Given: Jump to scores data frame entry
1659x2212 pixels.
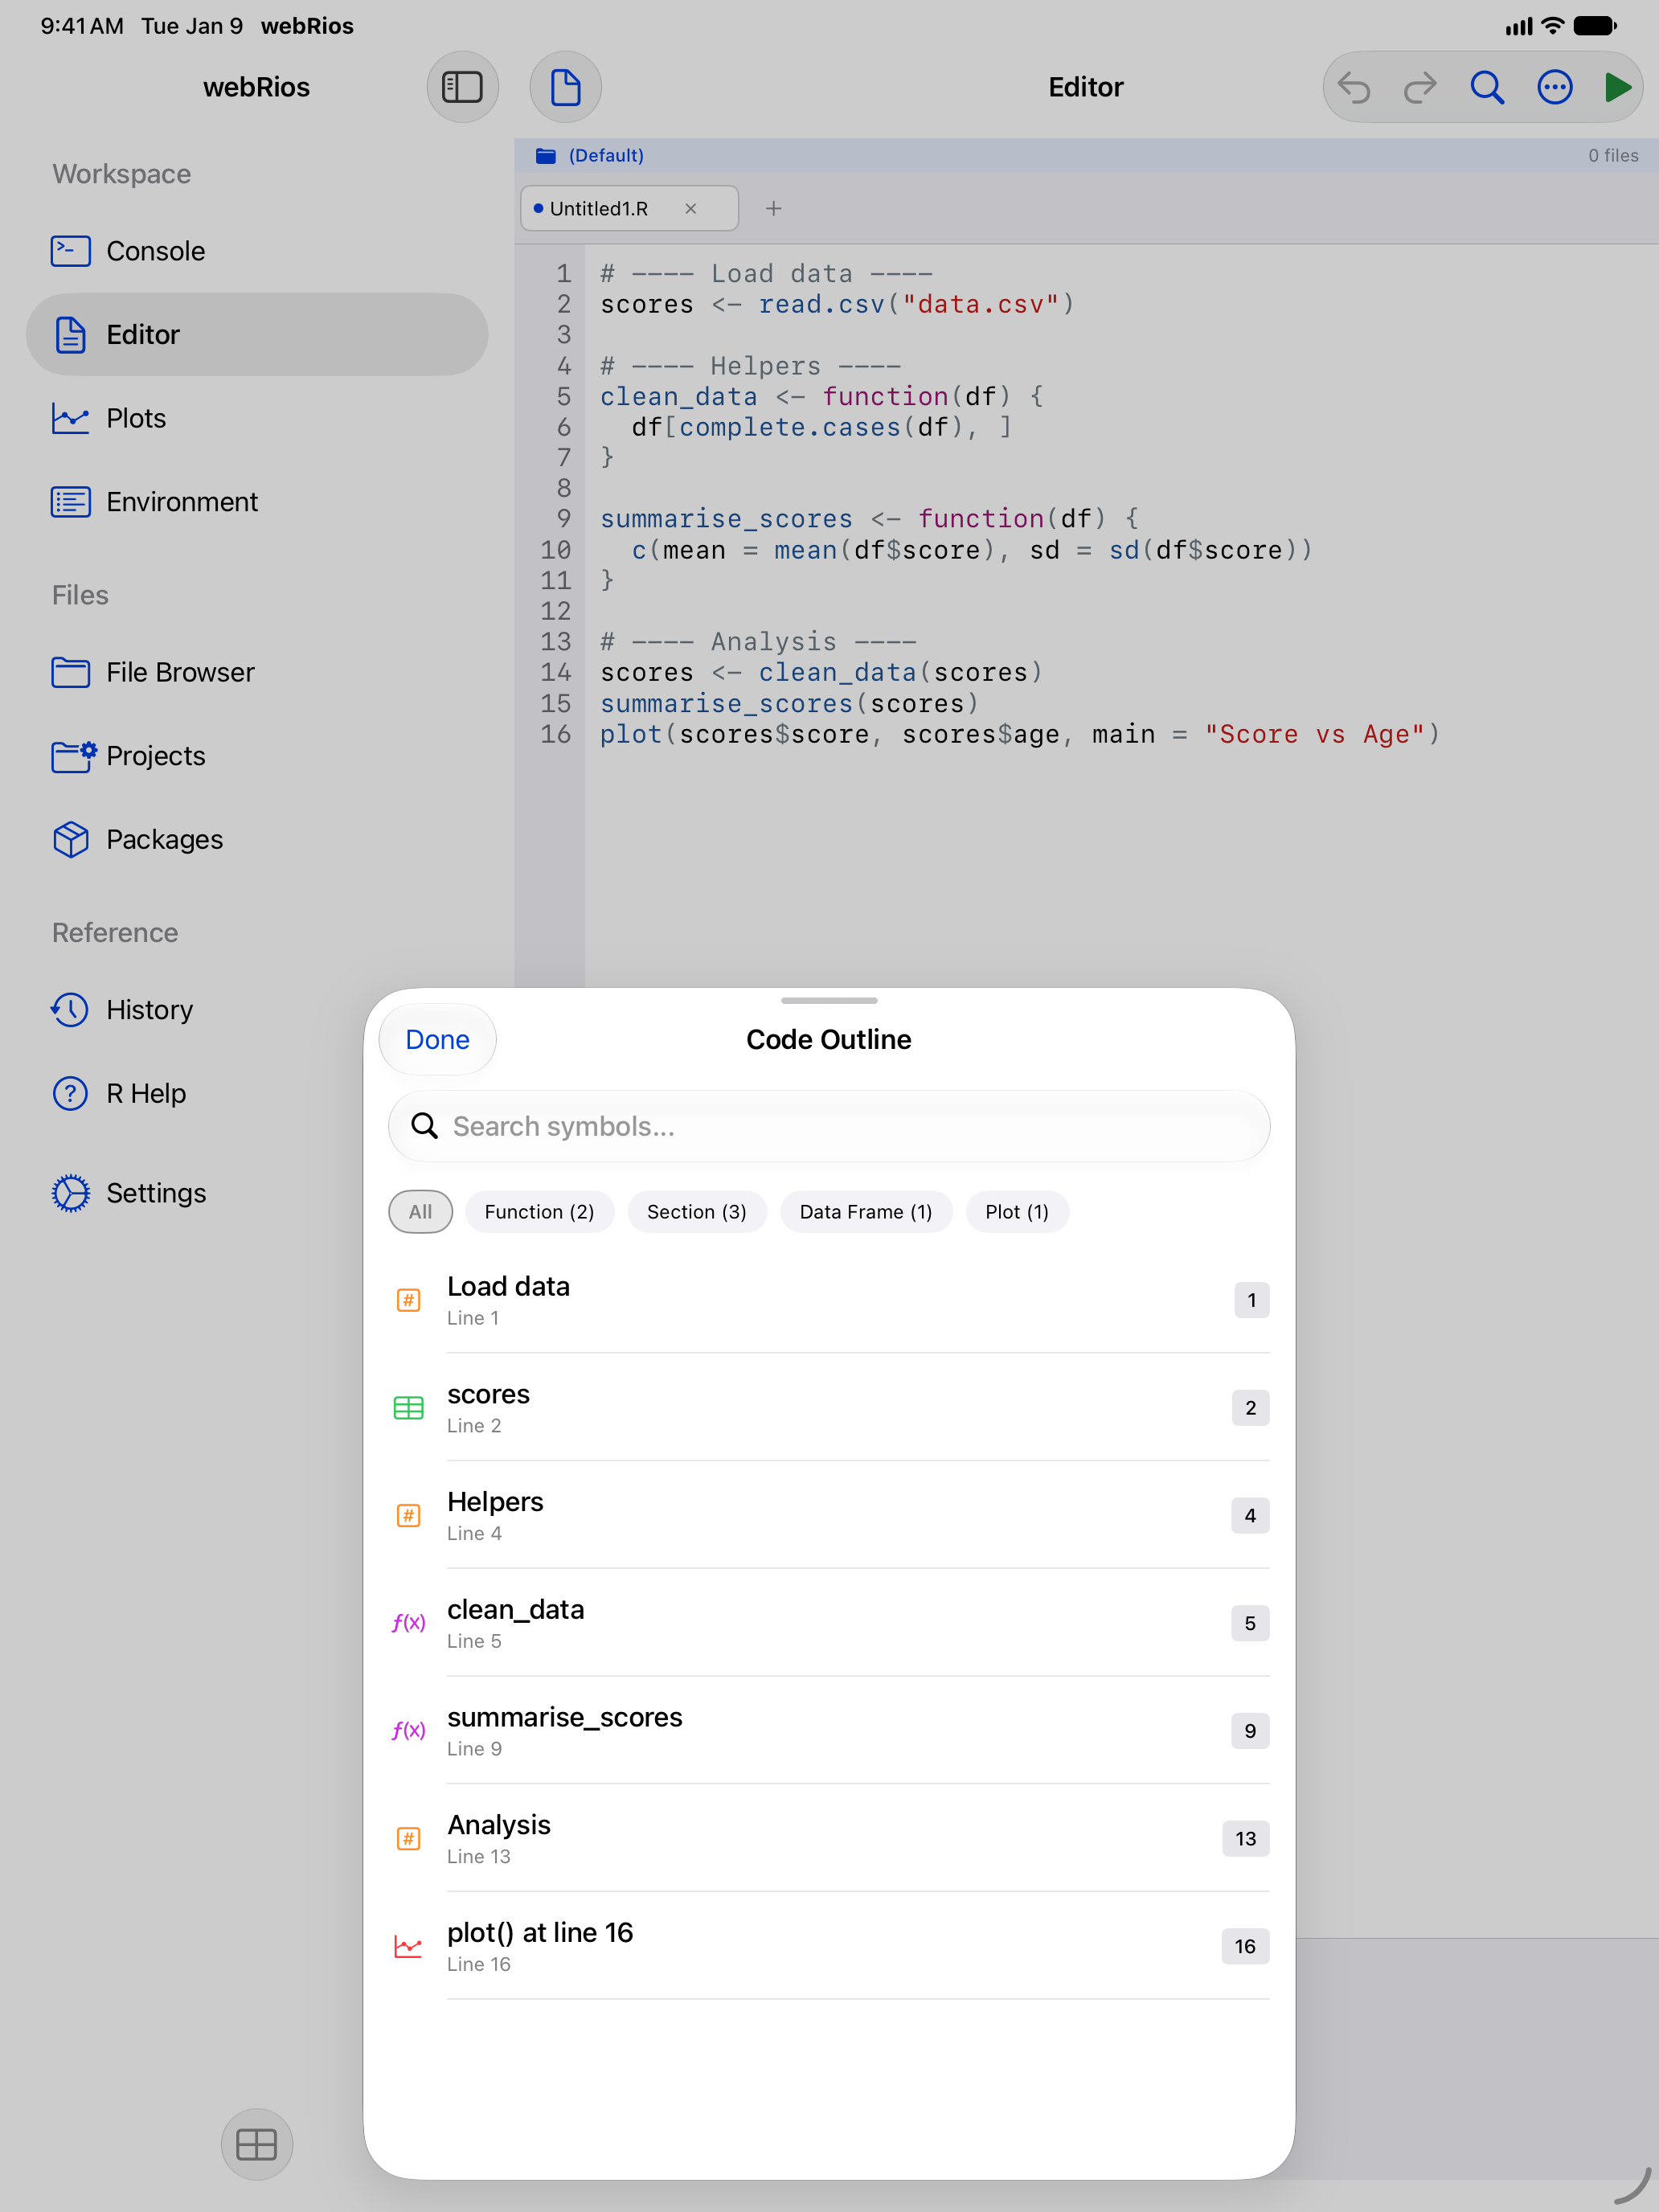Looking at the screenshot, I should pyautogui.click(x=829, y=1408).
